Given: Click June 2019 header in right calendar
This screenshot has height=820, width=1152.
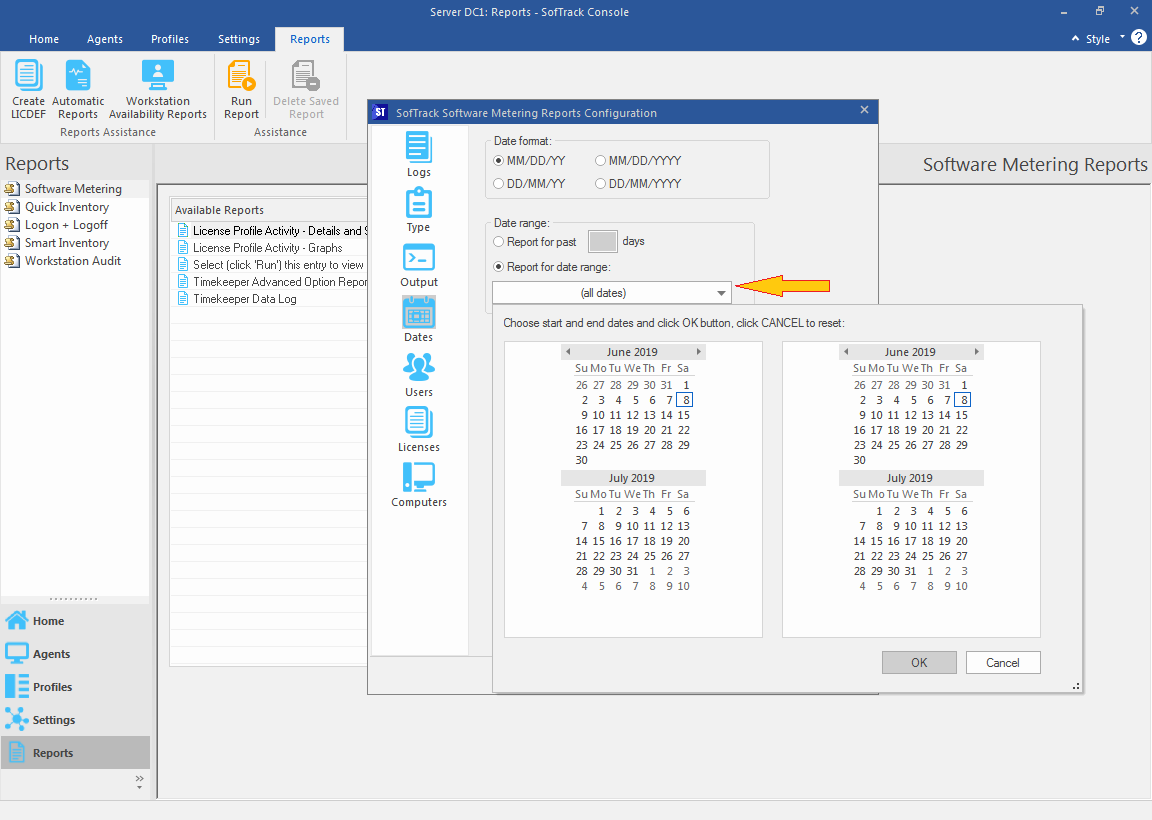Looking at the screenshot, I should click(x=910, y=352).
